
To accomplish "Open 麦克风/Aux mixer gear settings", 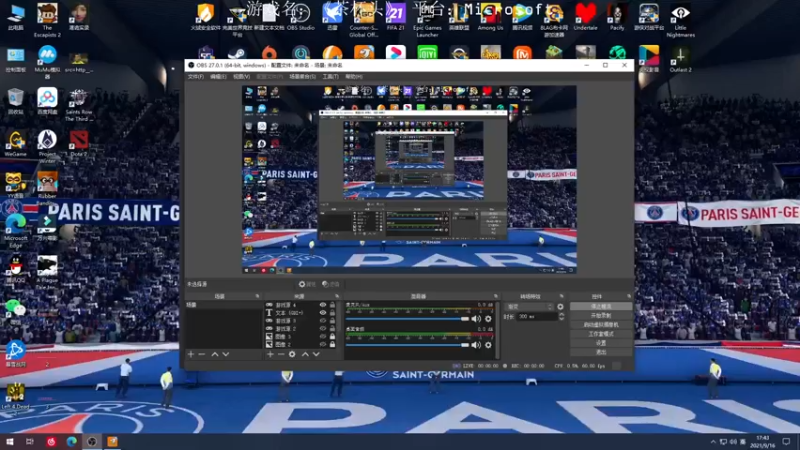I will (488, 319).
